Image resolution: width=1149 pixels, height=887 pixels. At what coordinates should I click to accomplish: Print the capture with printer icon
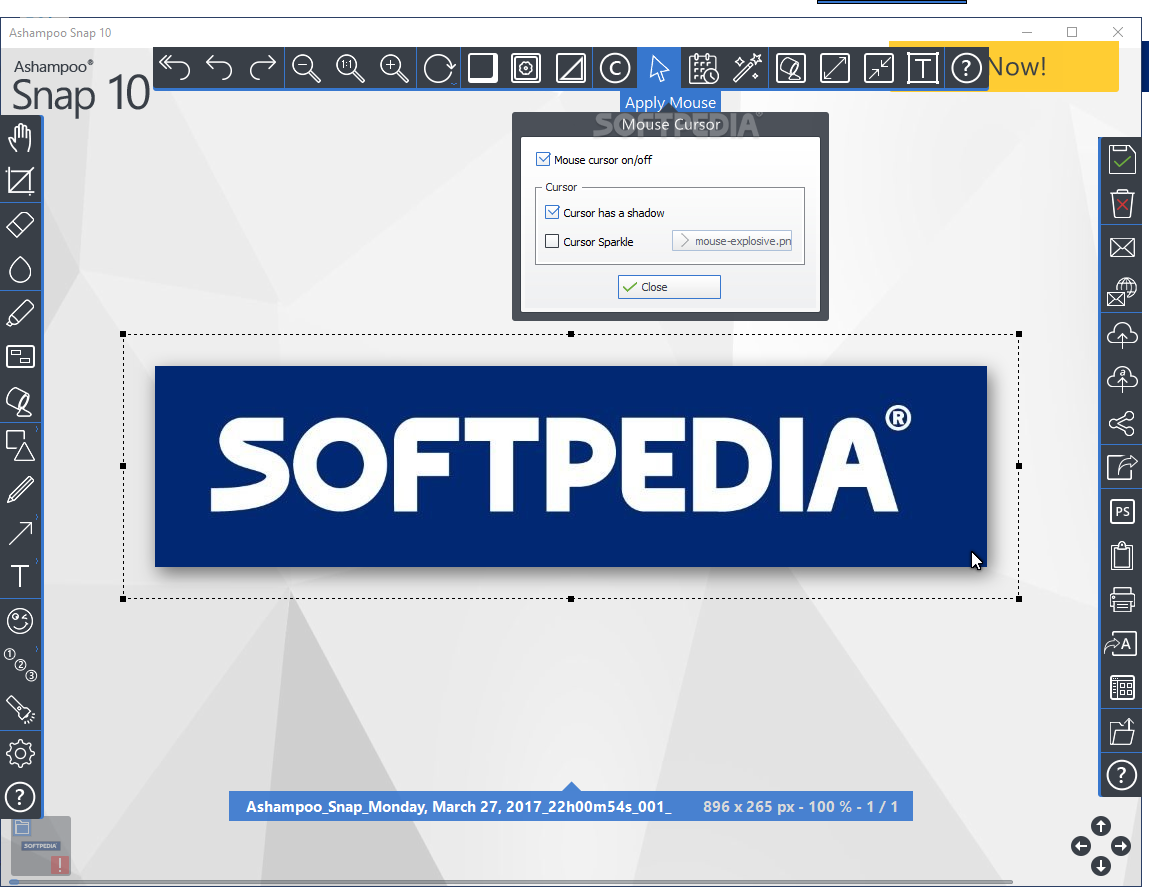click(1122, 599)
